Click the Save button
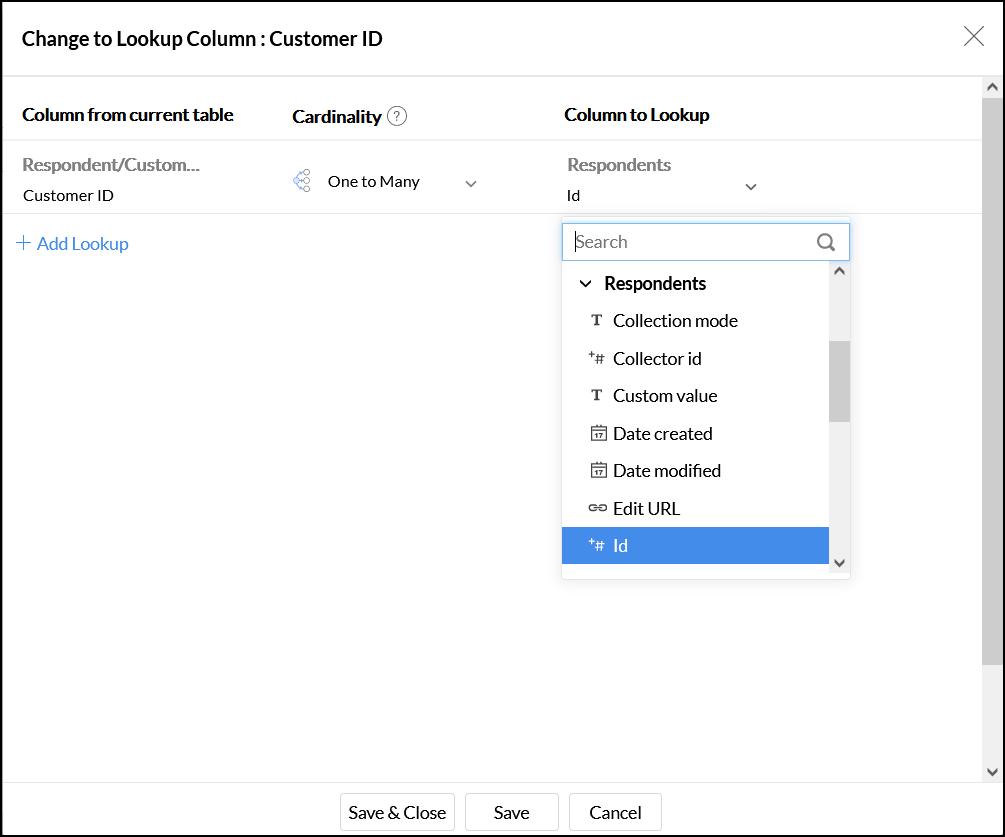This screenshot has height=837, width=1005. point(511,813)
